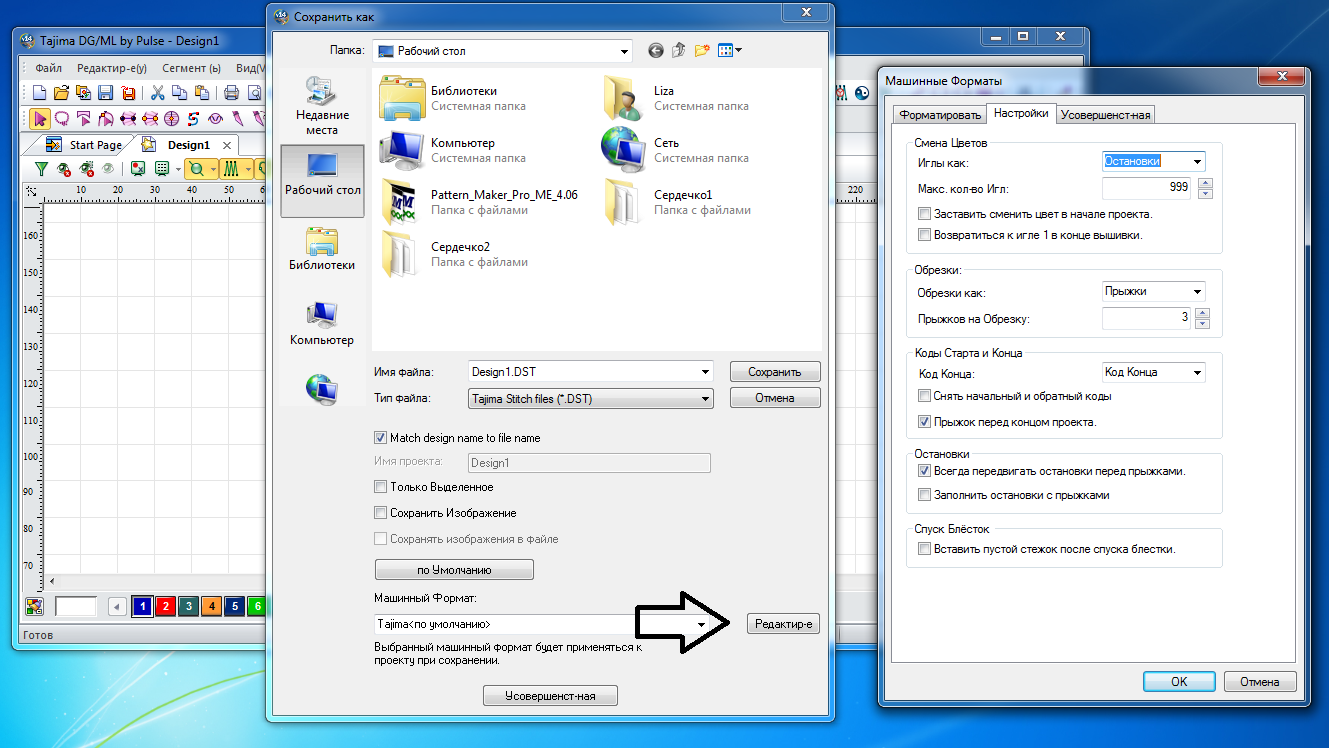The image size is (1329, 748).
Task: Click the Сохранить button
Action: tap(775, 372)
